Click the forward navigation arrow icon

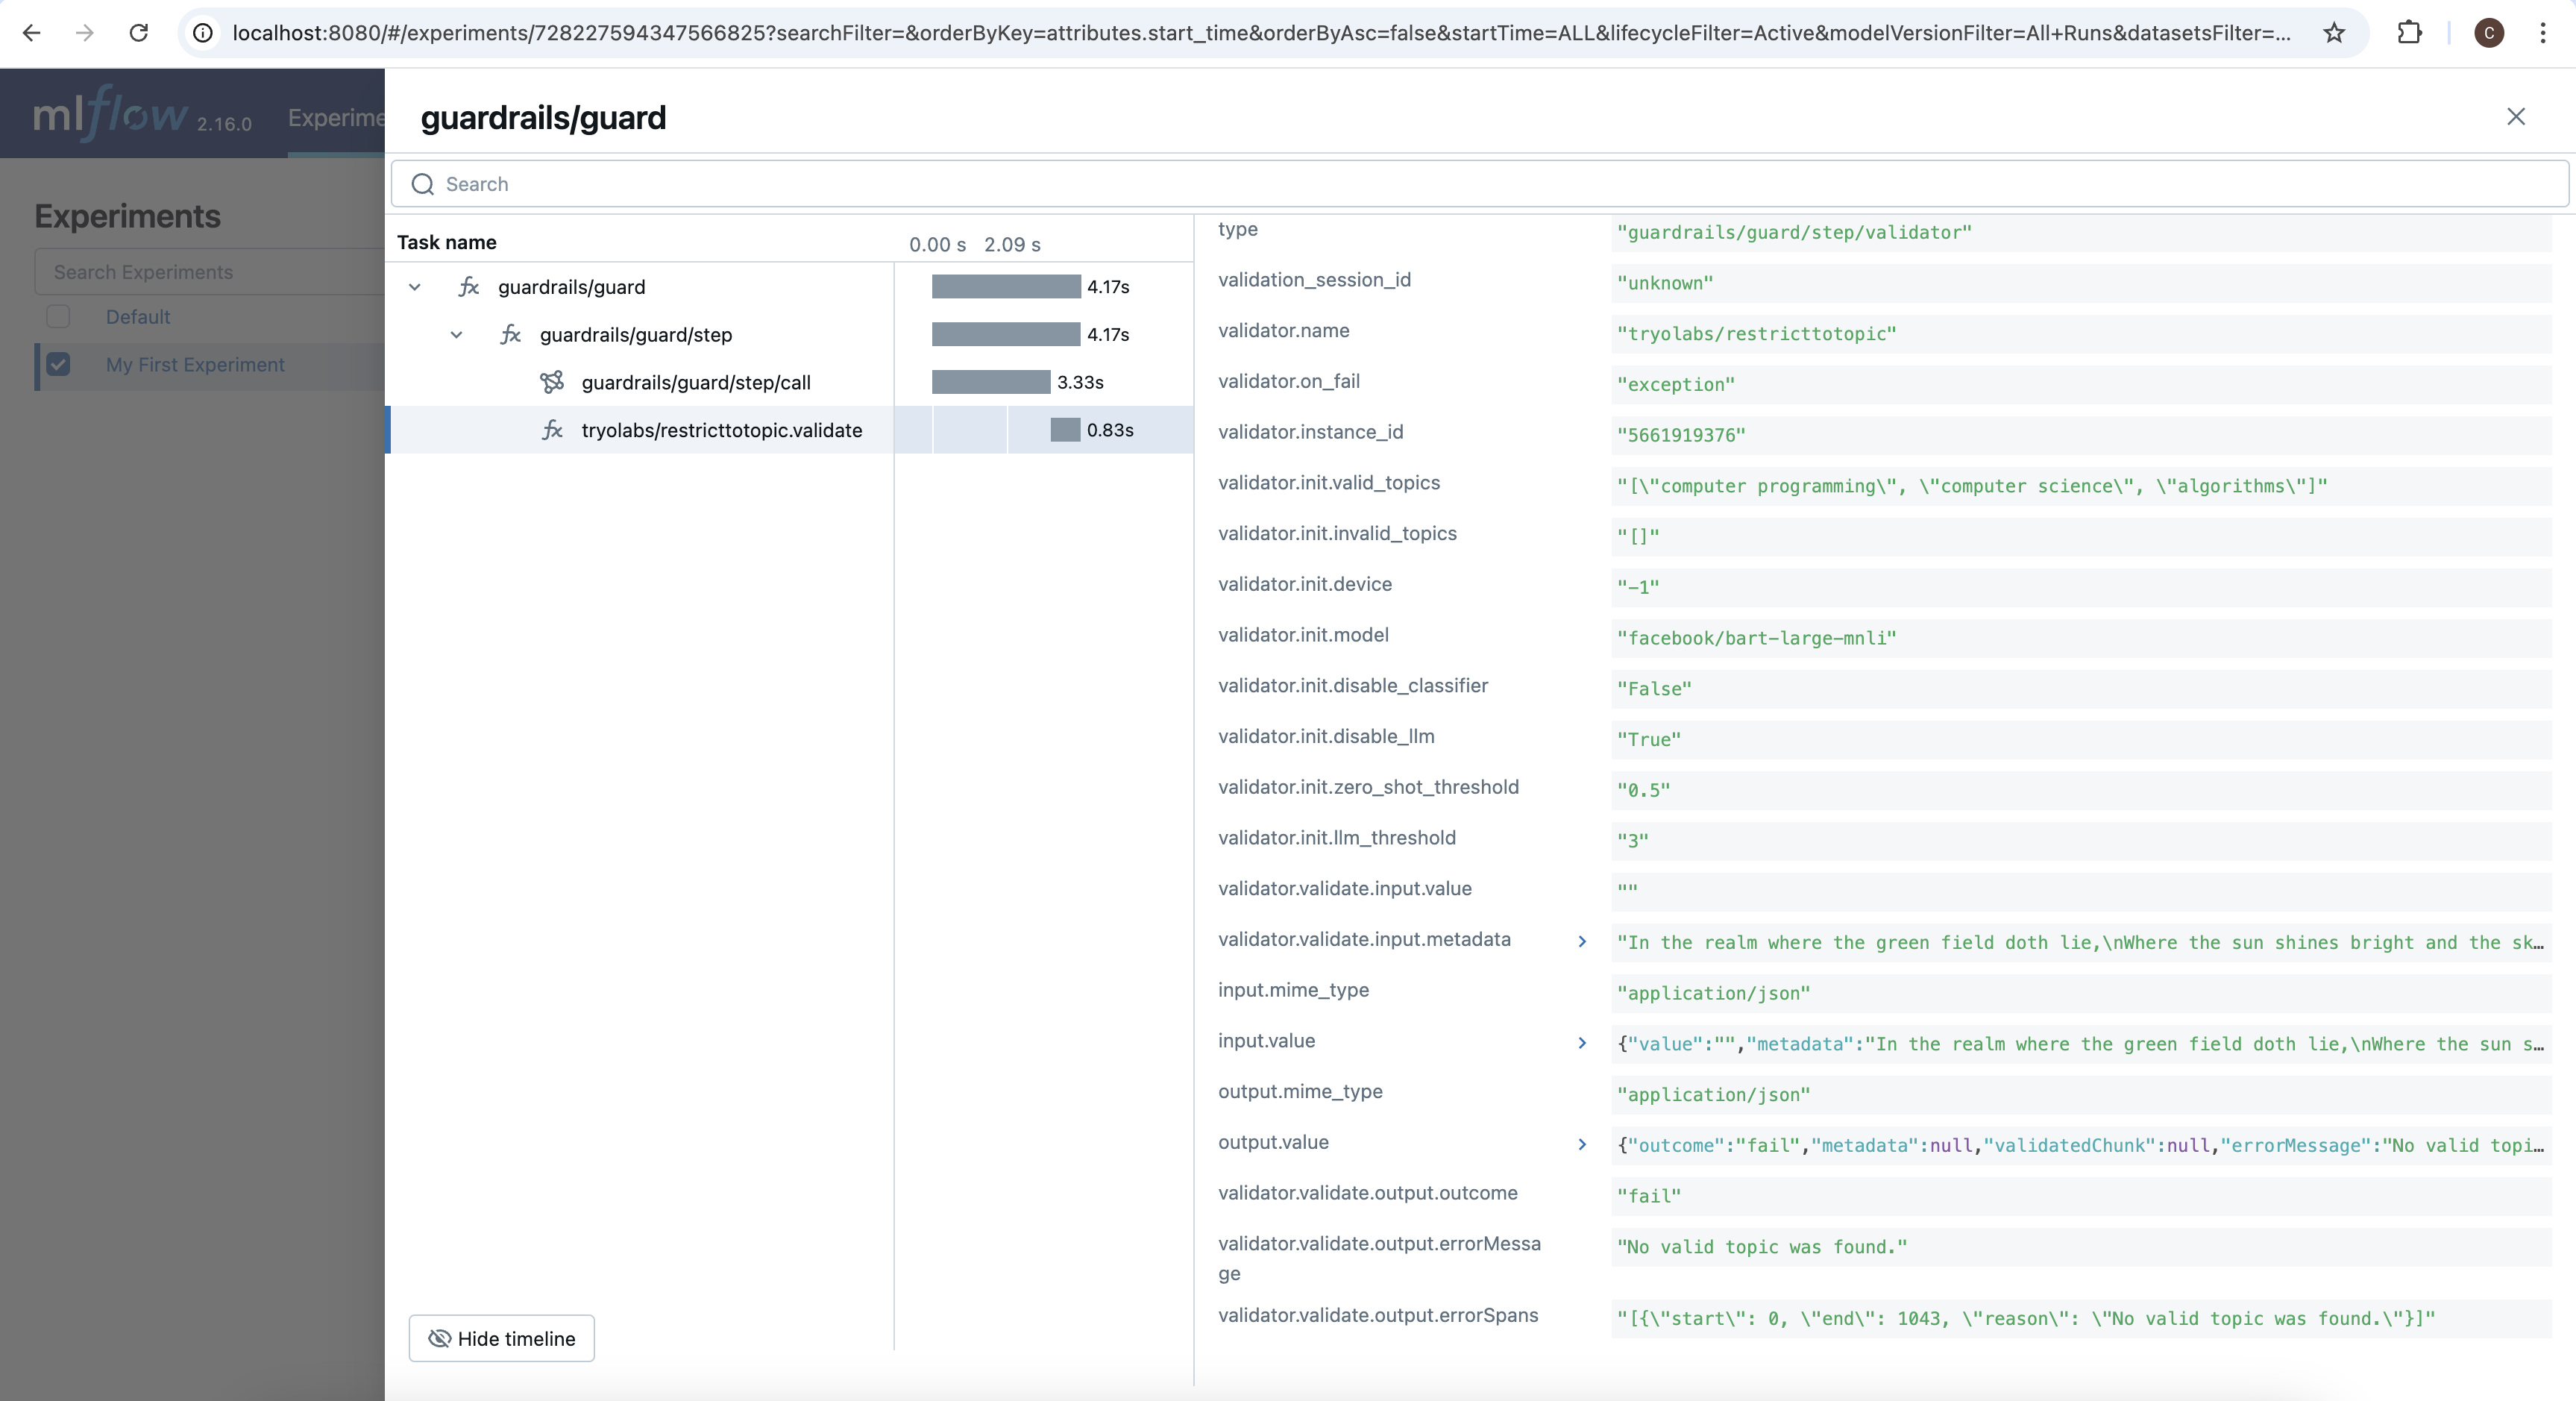tap(79, 33)
